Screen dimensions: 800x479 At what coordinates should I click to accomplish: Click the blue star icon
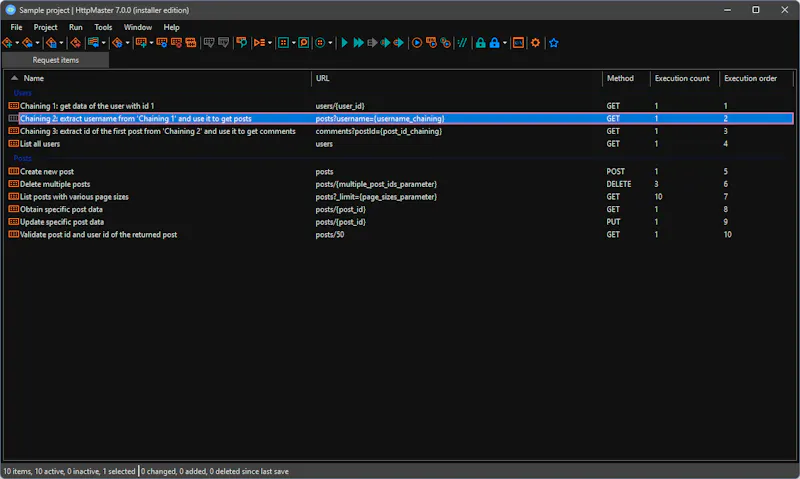tap(554, 43)
